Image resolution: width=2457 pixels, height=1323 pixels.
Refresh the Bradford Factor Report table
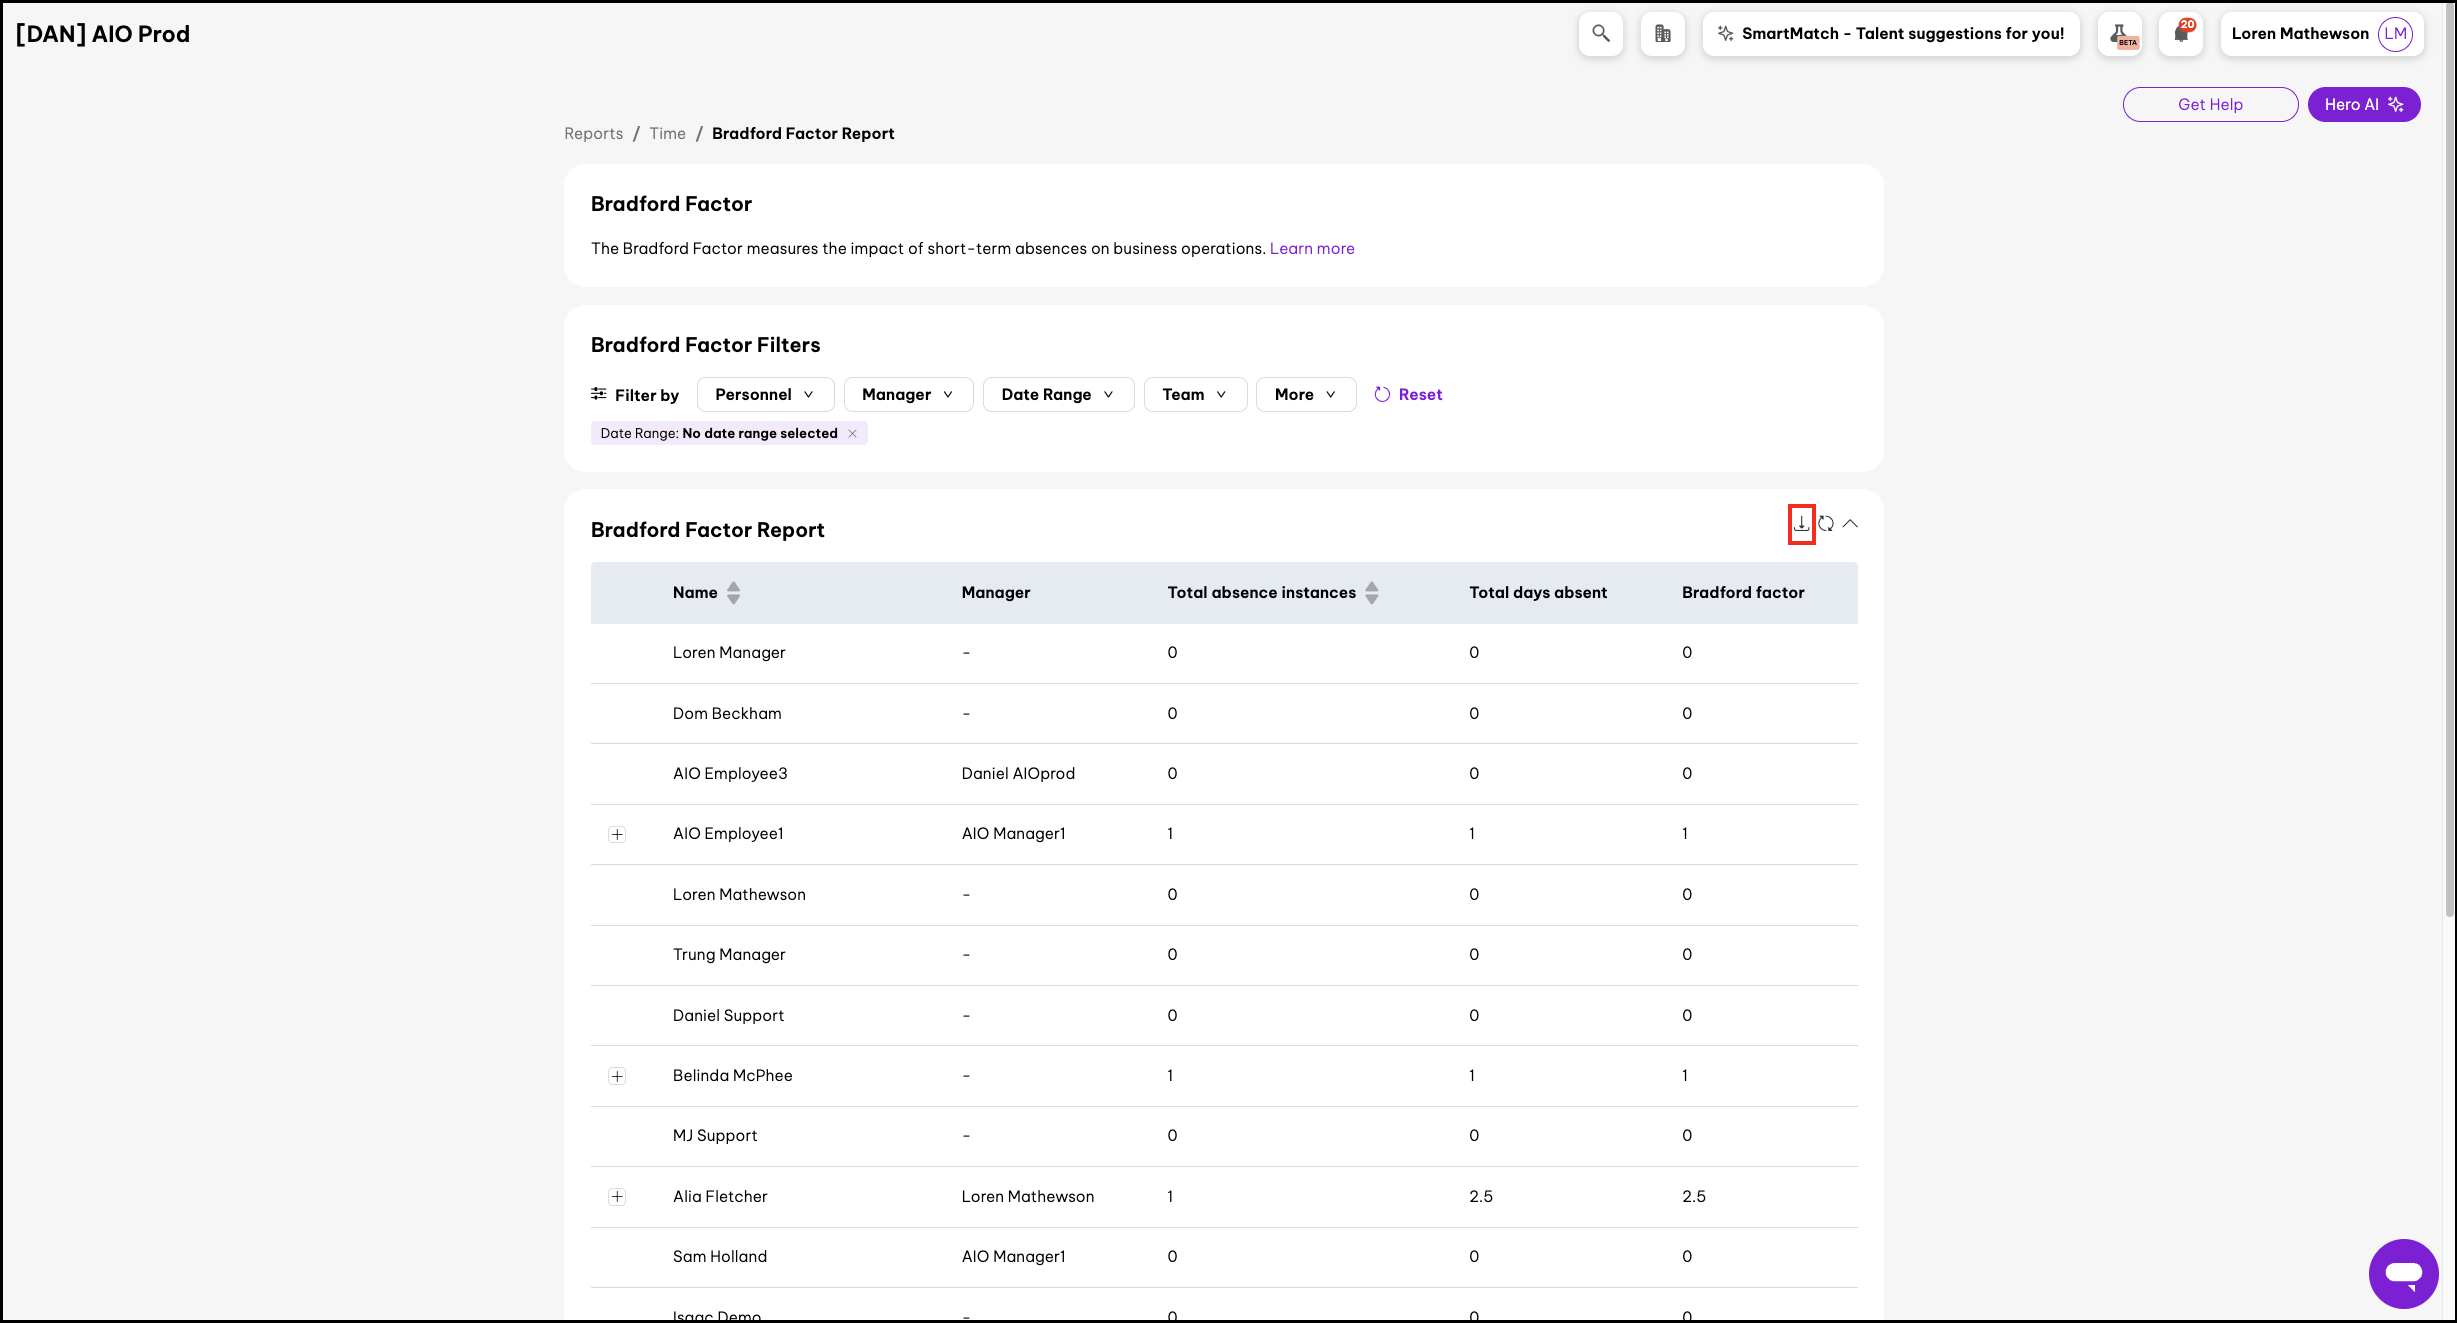pyautogui.click(x=1826, y=524)
